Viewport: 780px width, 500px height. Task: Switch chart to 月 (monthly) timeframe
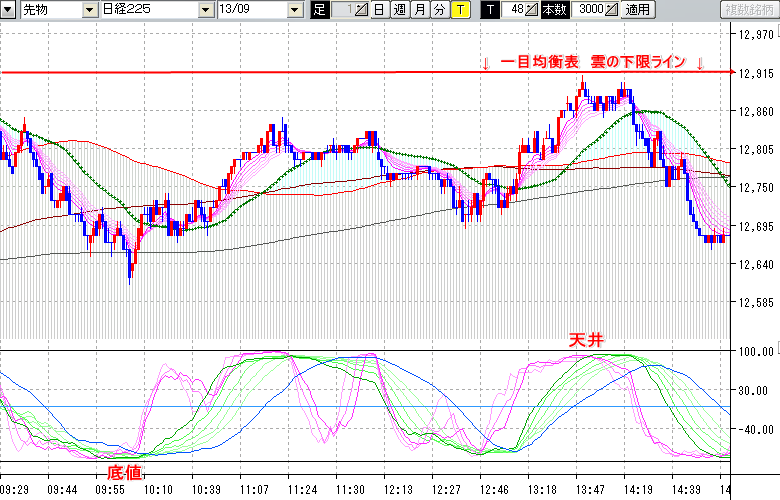(x=419, y=10)
